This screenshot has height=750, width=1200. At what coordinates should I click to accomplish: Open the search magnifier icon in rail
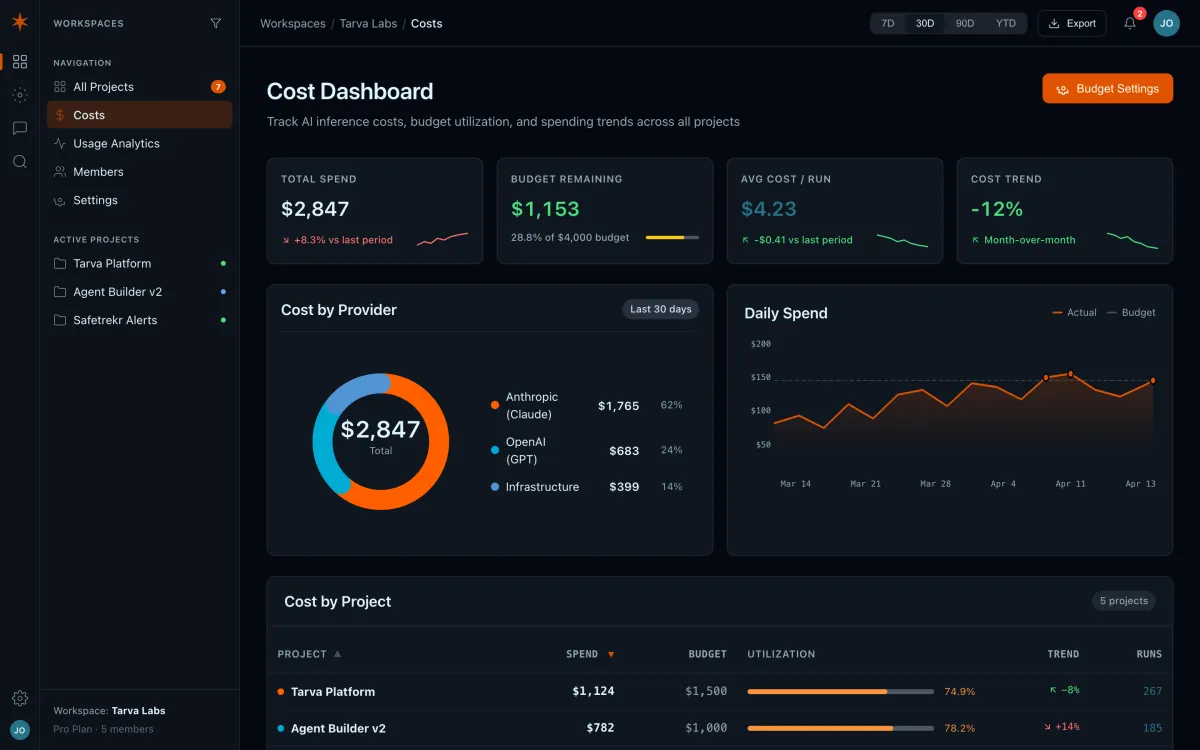pyautogui.click(x=20, y=161)
